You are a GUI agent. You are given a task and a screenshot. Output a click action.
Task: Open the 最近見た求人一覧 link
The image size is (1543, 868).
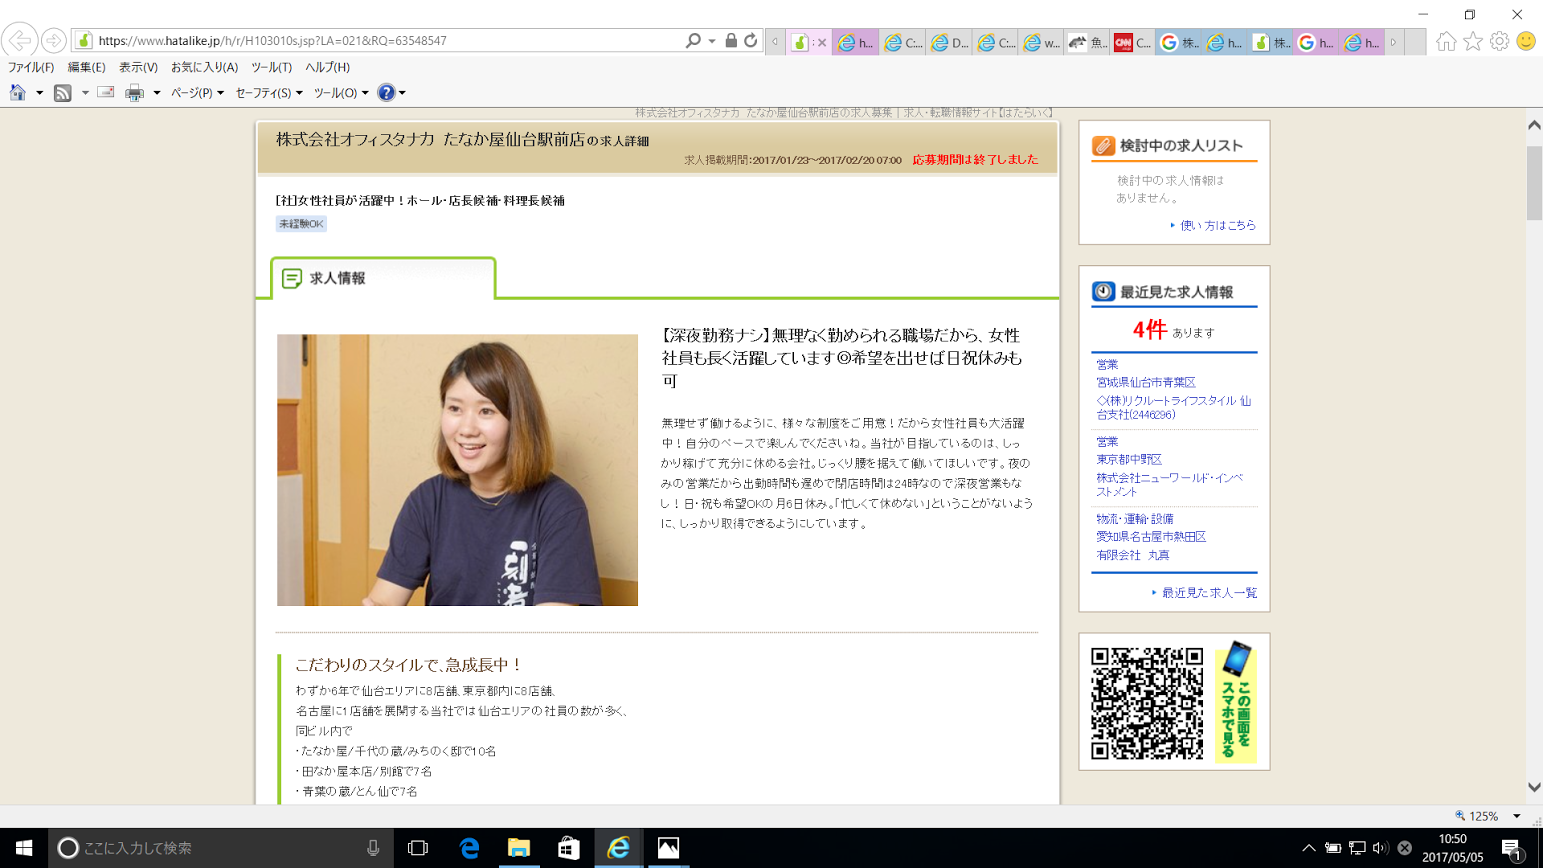pyautogui.click(x=1208, y=593)
